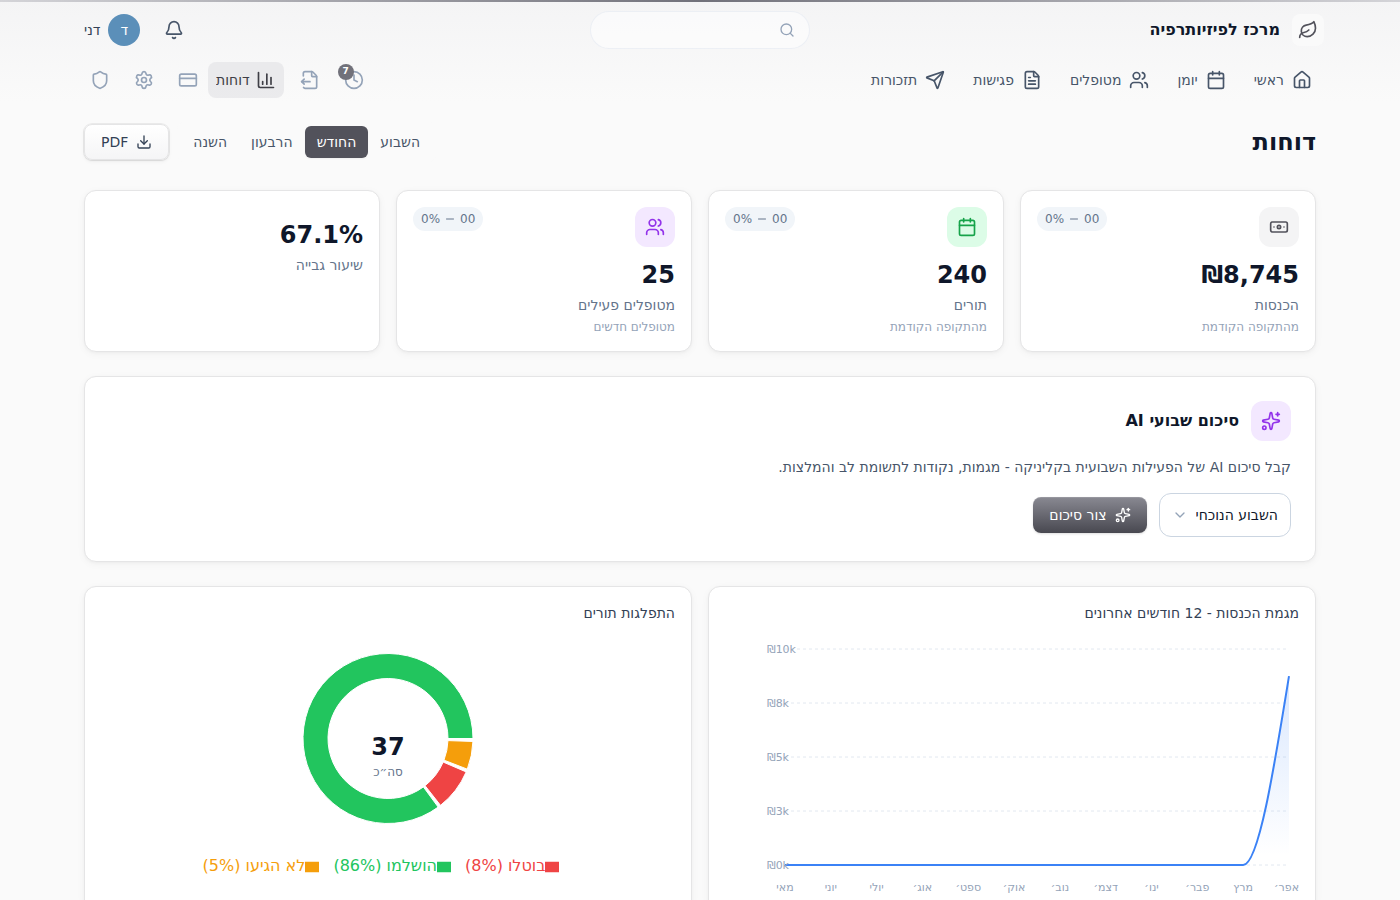Click the צור סיכום button

pos(1090,515)
